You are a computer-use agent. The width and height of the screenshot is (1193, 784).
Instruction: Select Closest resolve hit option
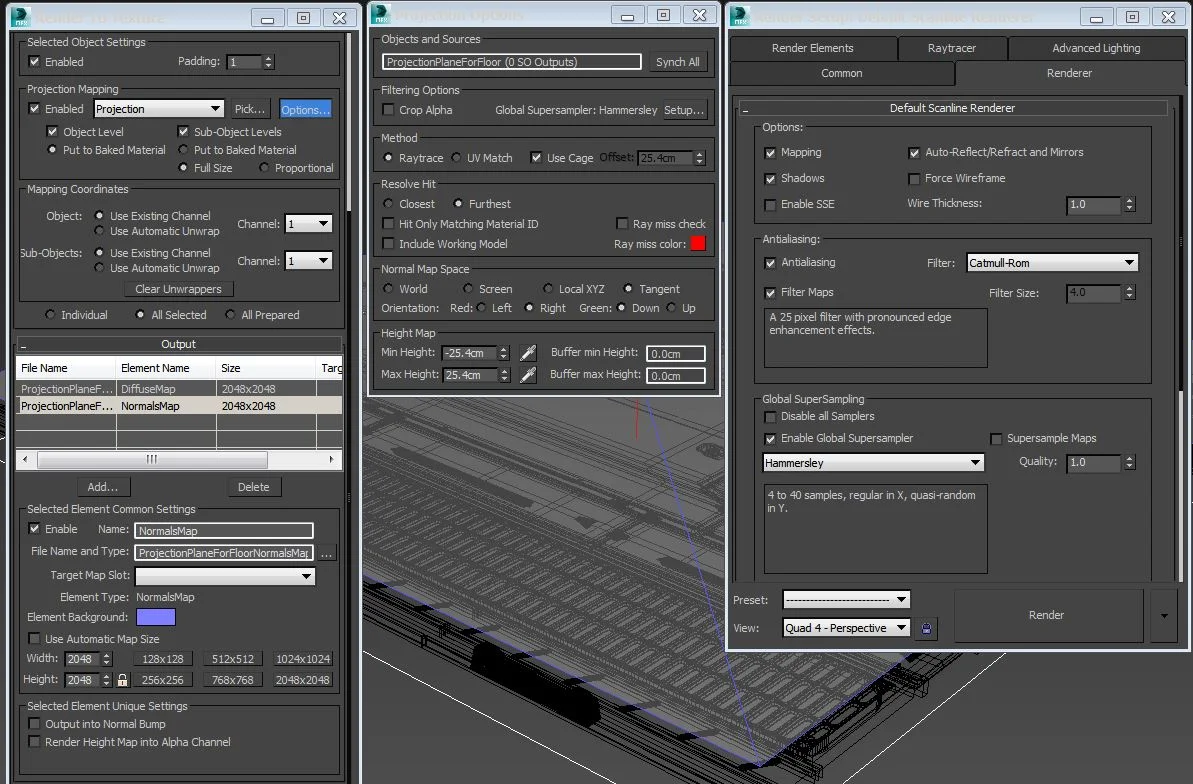pyautogui.click(x=388, y=204)
